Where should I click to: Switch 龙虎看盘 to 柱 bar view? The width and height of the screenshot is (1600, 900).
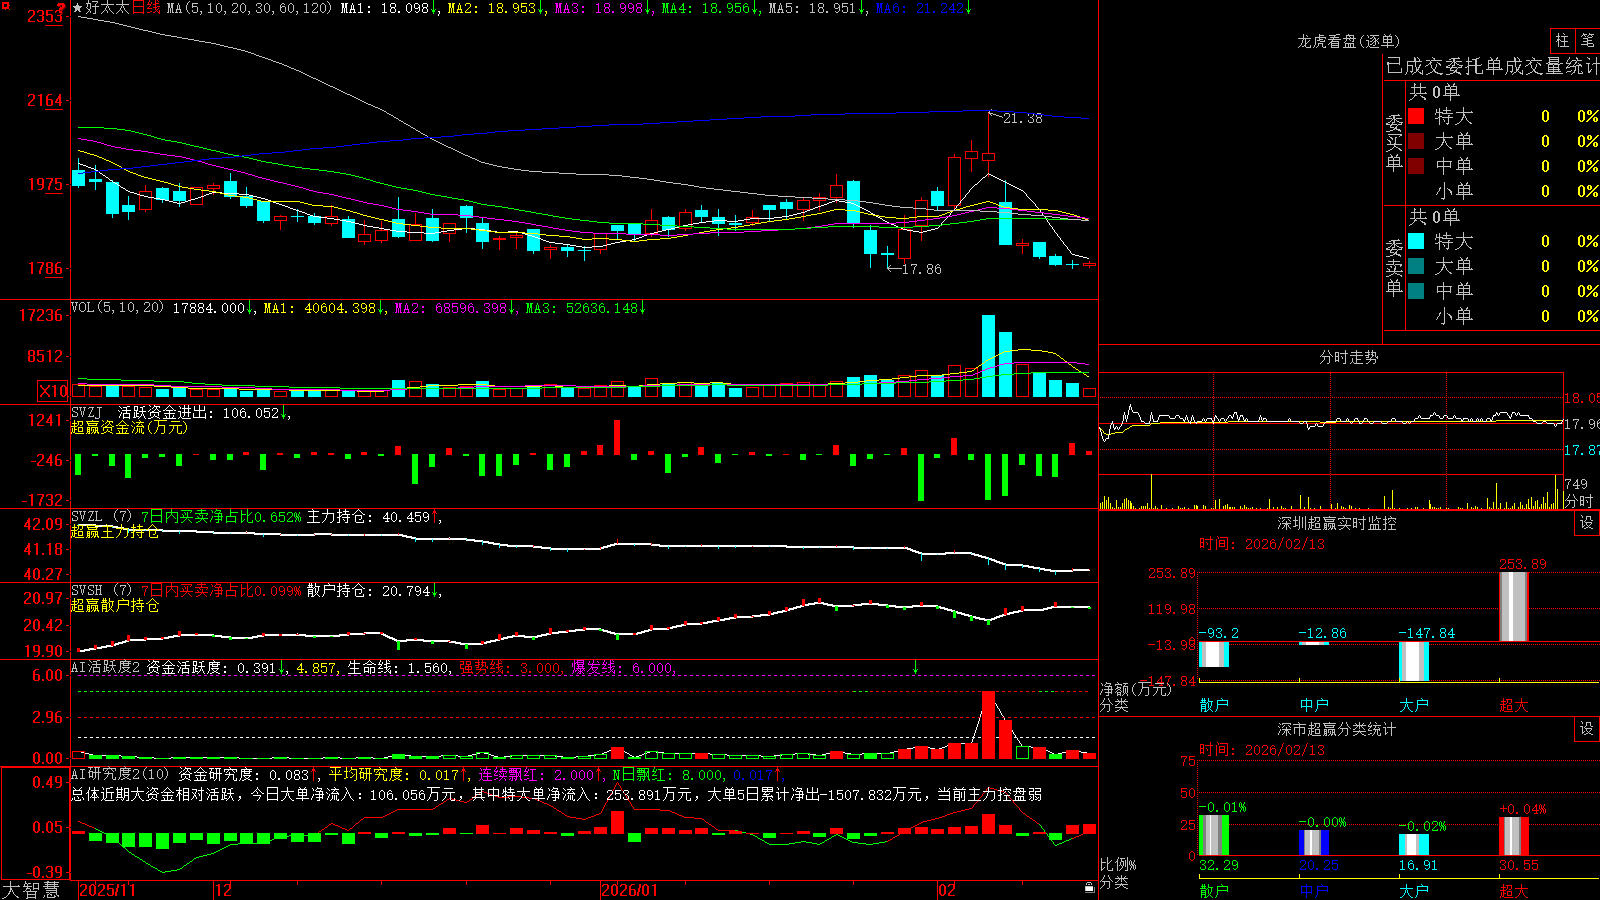point(1562,40)
